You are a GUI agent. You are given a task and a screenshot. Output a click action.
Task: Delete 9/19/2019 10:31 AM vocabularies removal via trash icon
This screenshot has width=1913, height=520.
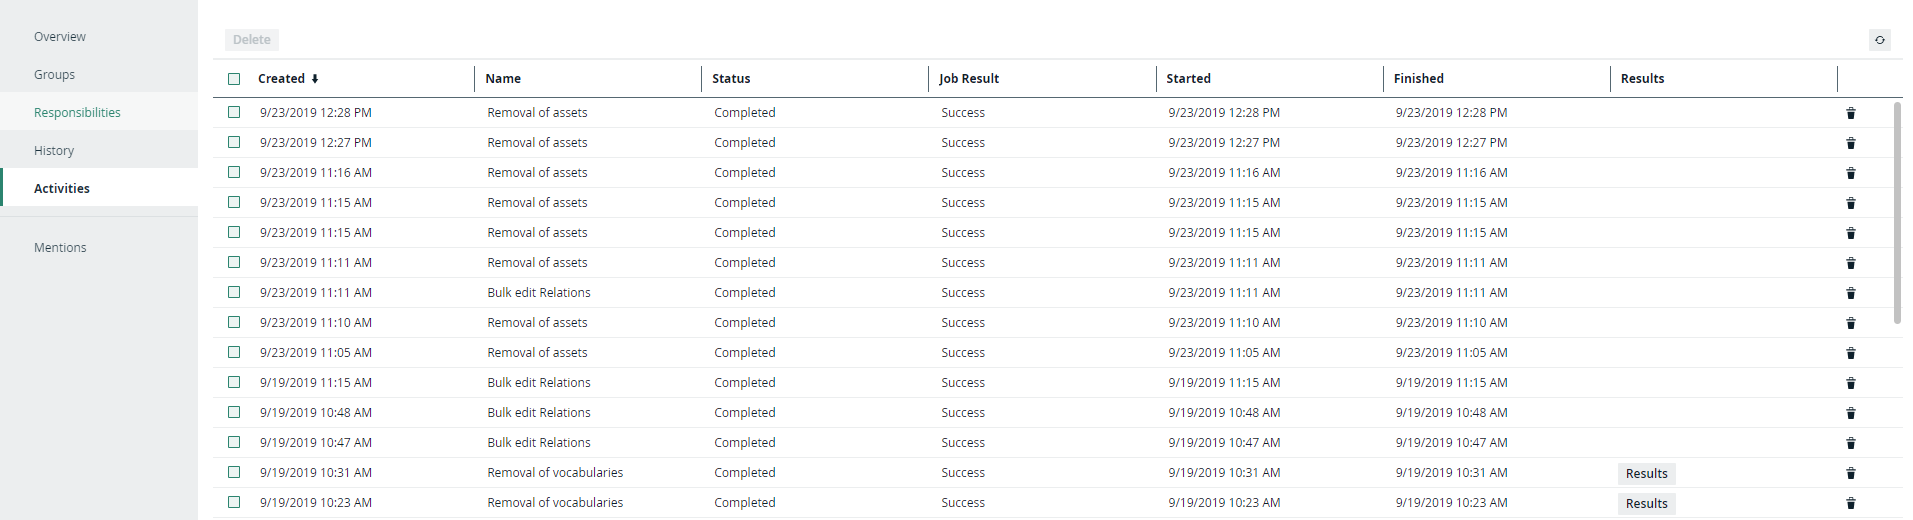click(x=1850, y=473)
